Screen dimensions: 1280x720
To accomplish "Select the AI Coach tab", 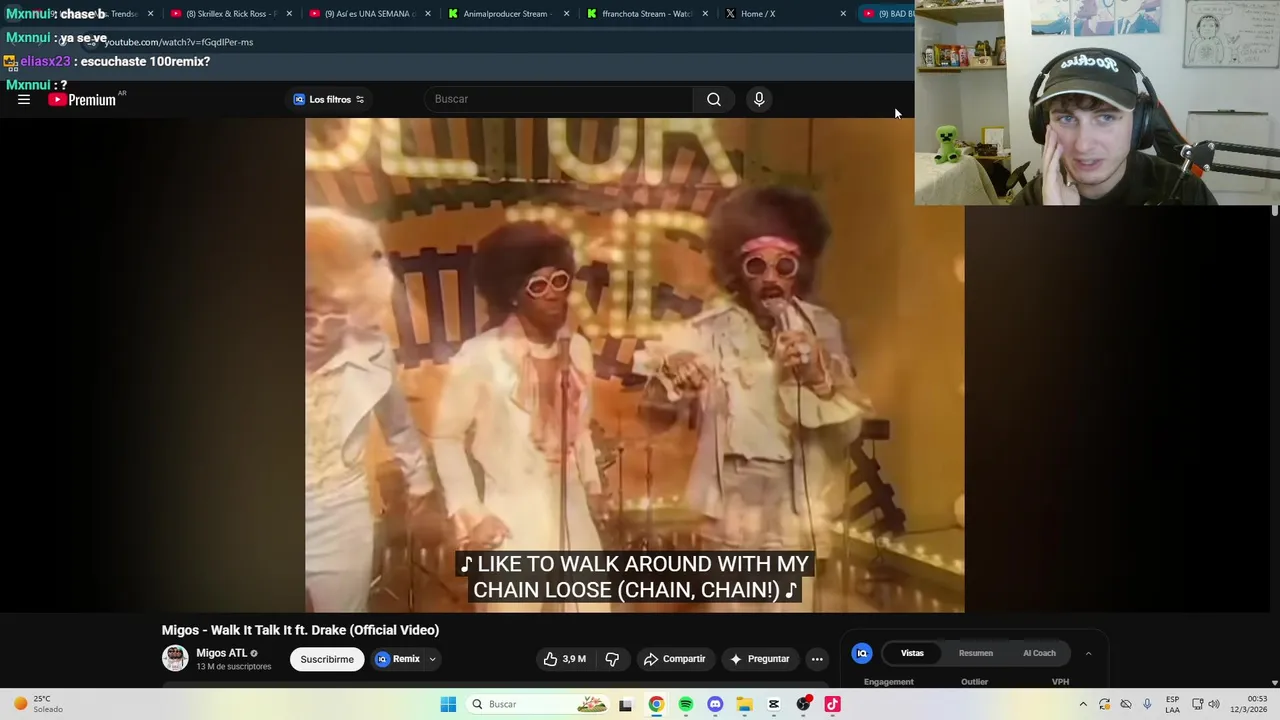I will pyautogui.click(x=1039, y=653).
